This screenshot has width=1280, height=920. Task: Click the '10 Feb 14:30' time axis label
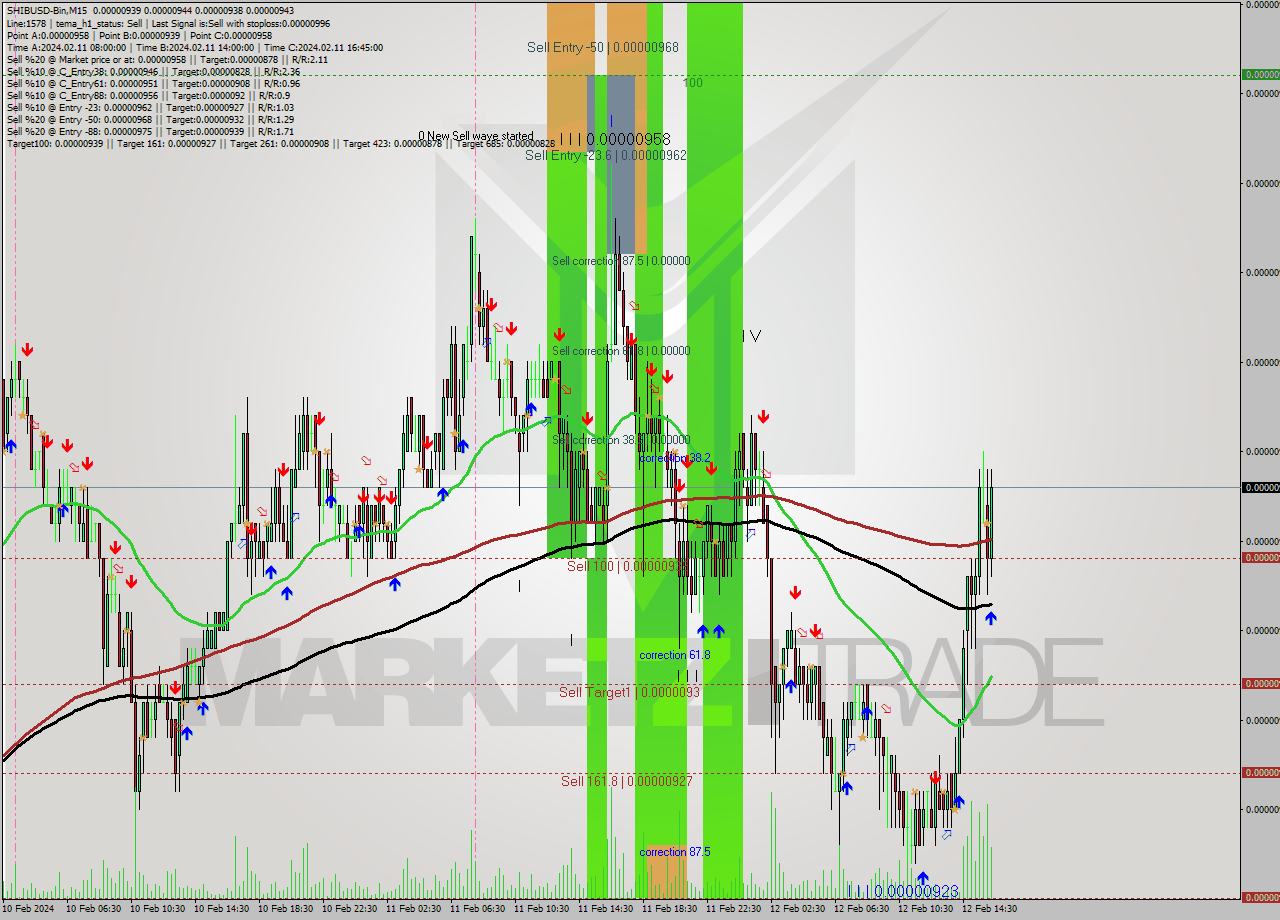click(x=221, y=909)
